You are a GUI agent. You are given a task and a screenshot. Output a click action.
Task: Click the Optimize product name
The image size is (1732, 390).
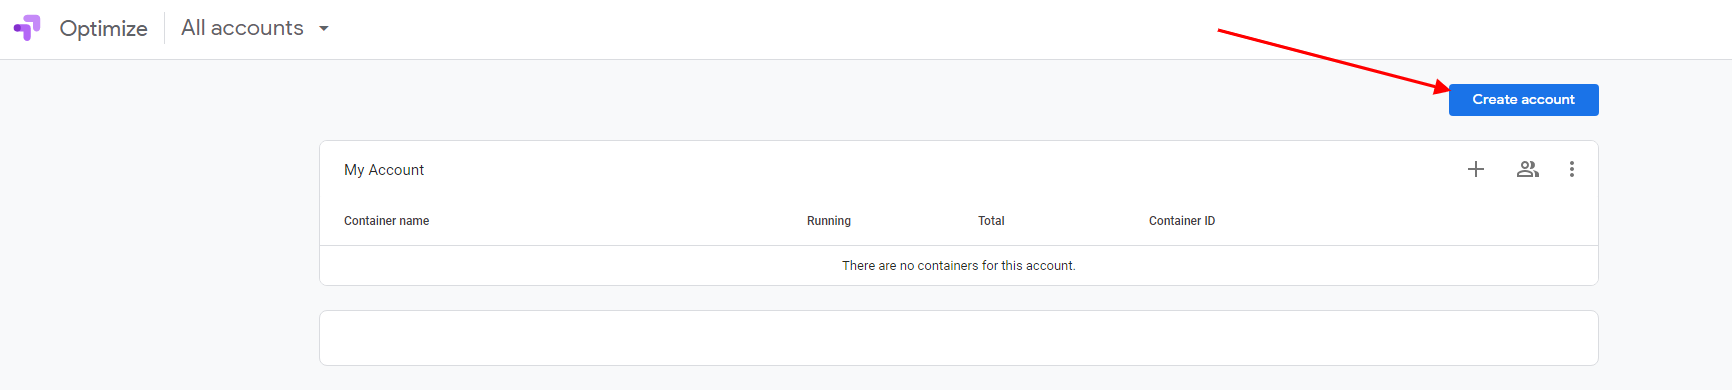point(103,29)
